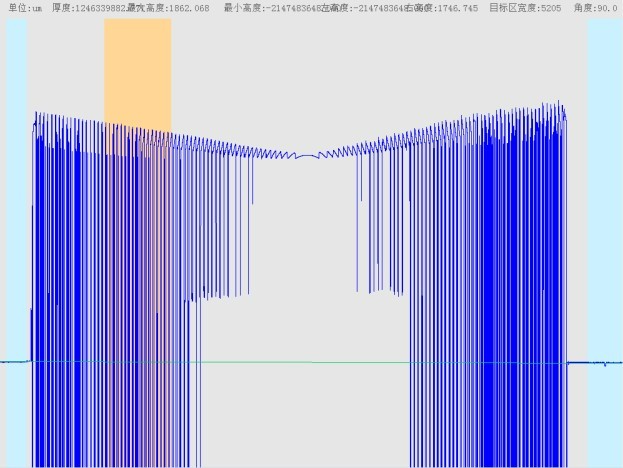Click the profile peak near the right edge

point(558,103)
